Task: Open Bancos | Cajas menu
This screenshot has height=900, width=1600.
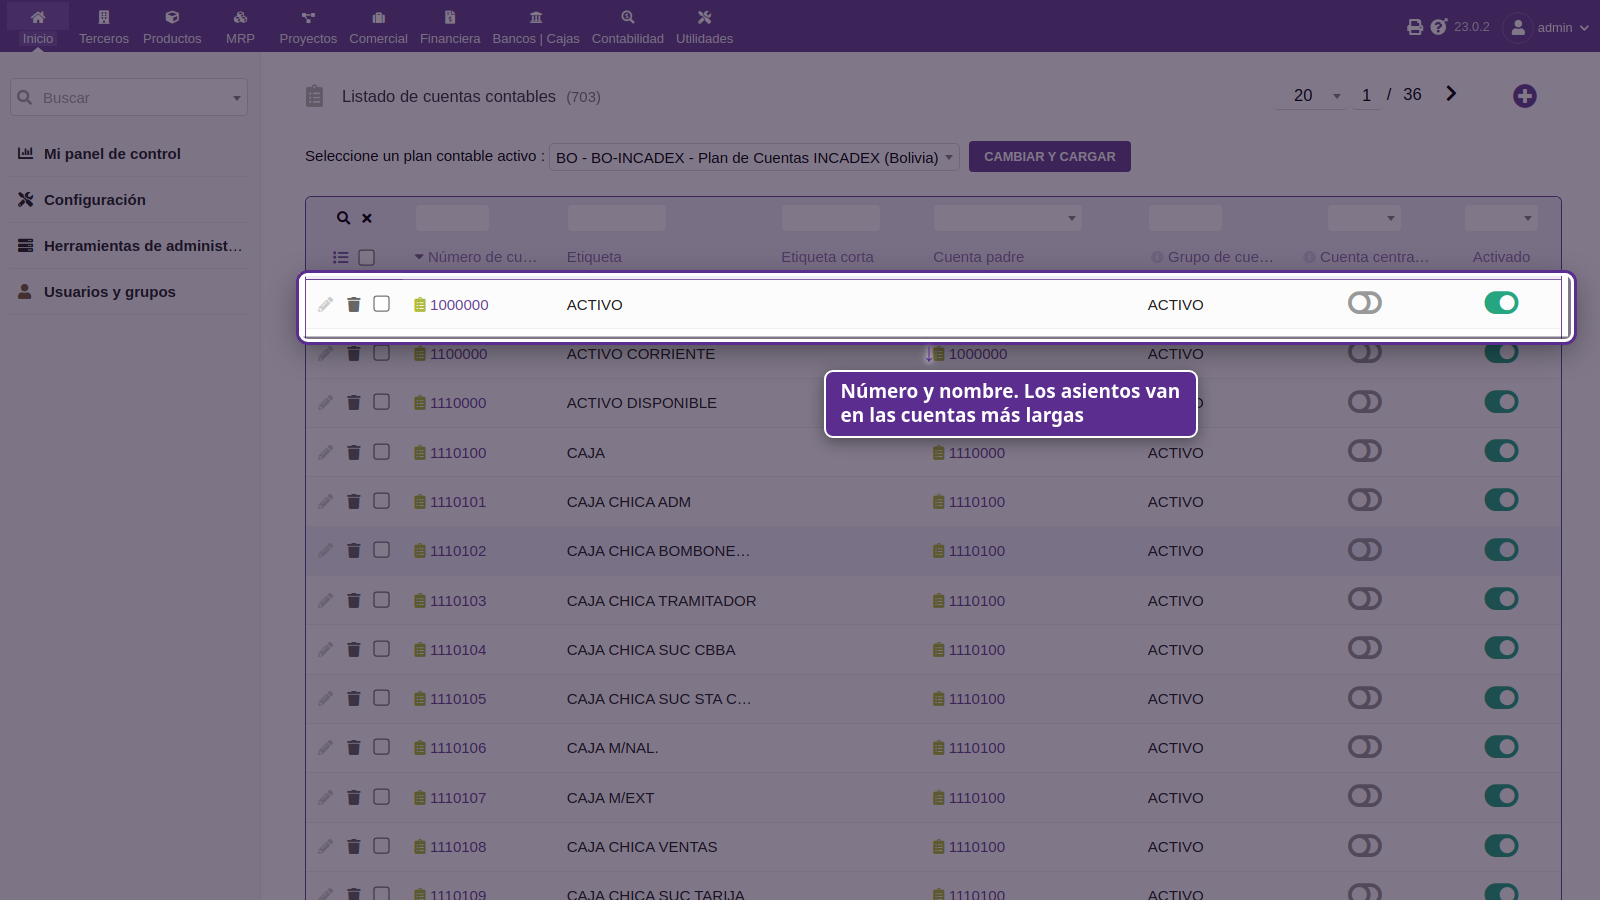Action: click(x=536, y=27)
